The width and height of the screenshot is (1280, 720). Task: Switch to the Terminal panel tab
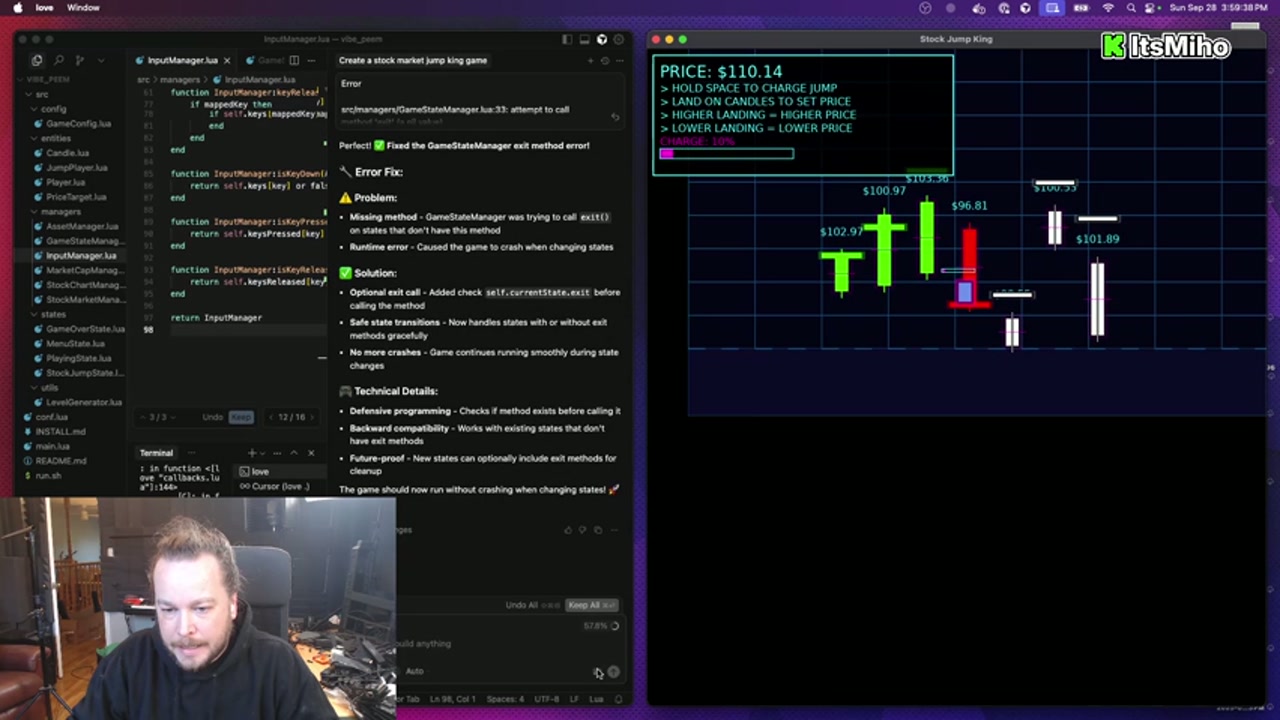coord(156,453)
